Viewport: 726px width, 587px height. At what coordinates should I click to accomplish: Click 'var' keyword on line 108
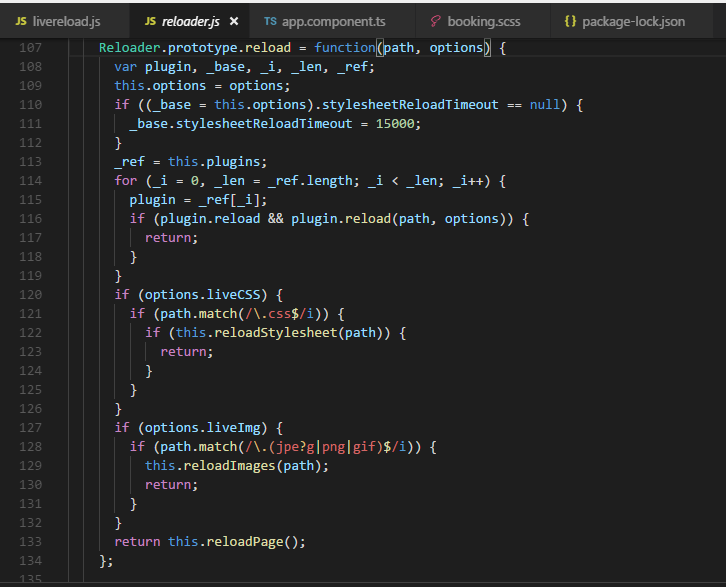[126, 67]
